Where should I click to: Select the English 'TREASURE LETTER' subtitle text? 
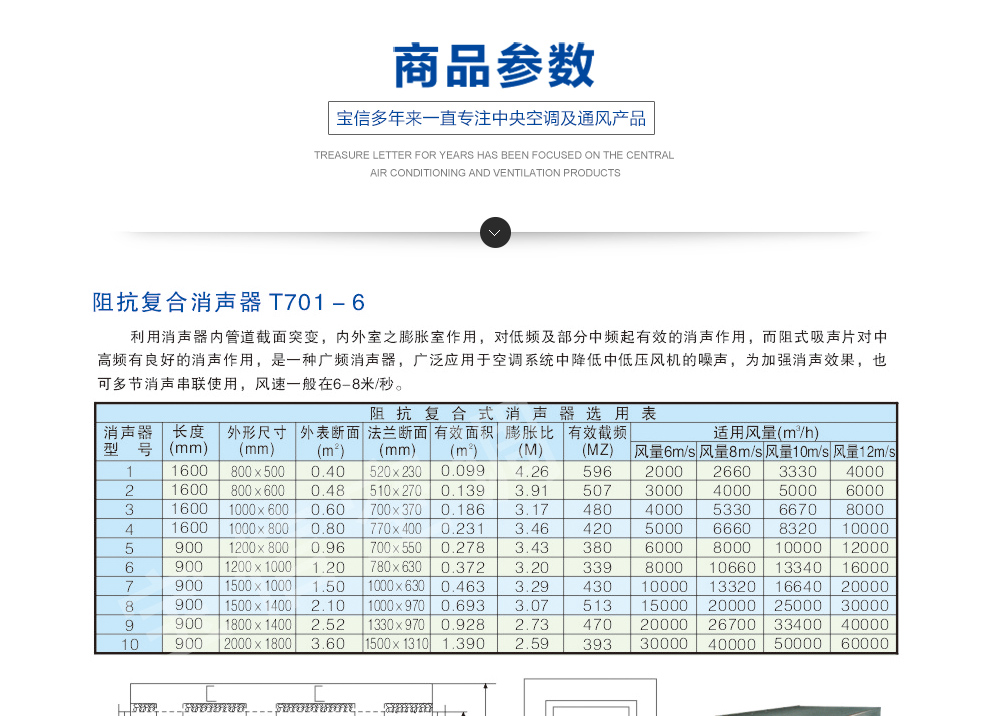point(494,164)
